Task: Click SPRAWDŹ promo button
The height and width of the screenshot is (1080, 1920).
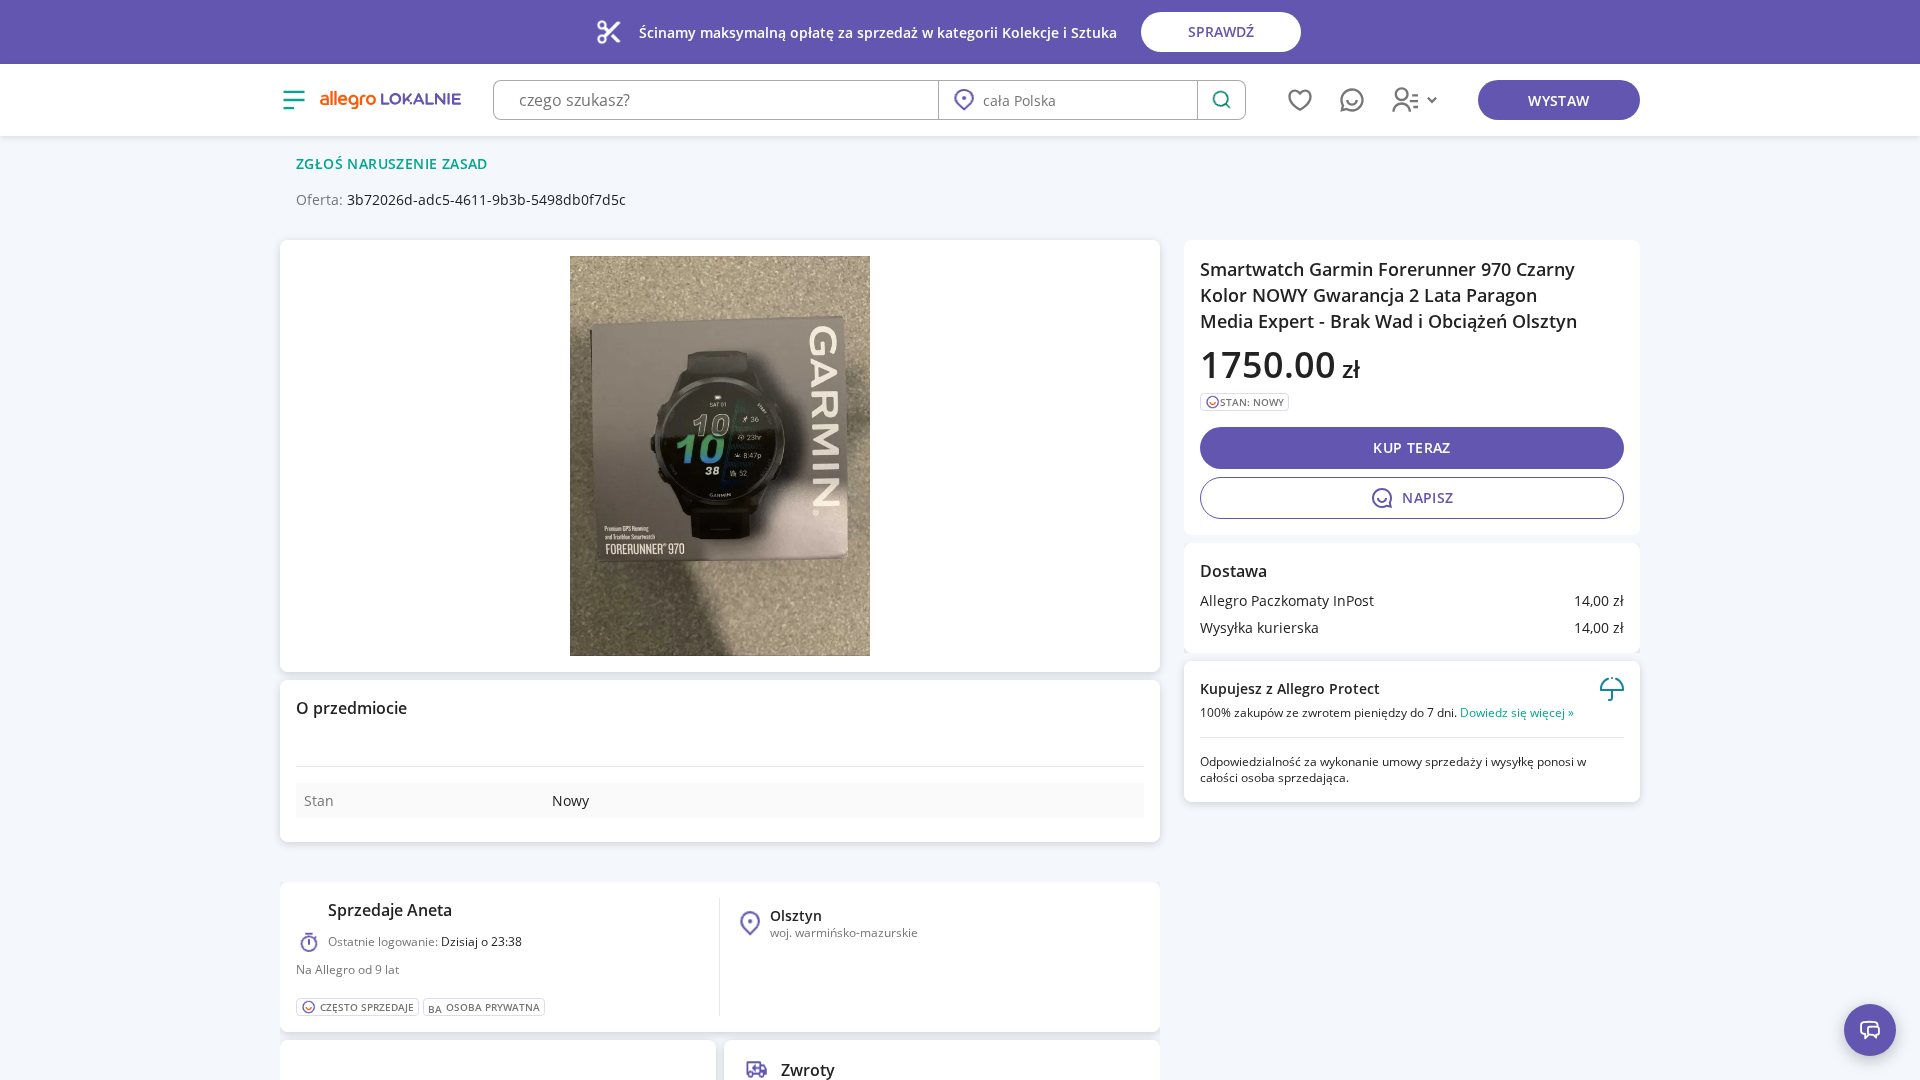Action: pyautogui.click(x=1221, y=32)
